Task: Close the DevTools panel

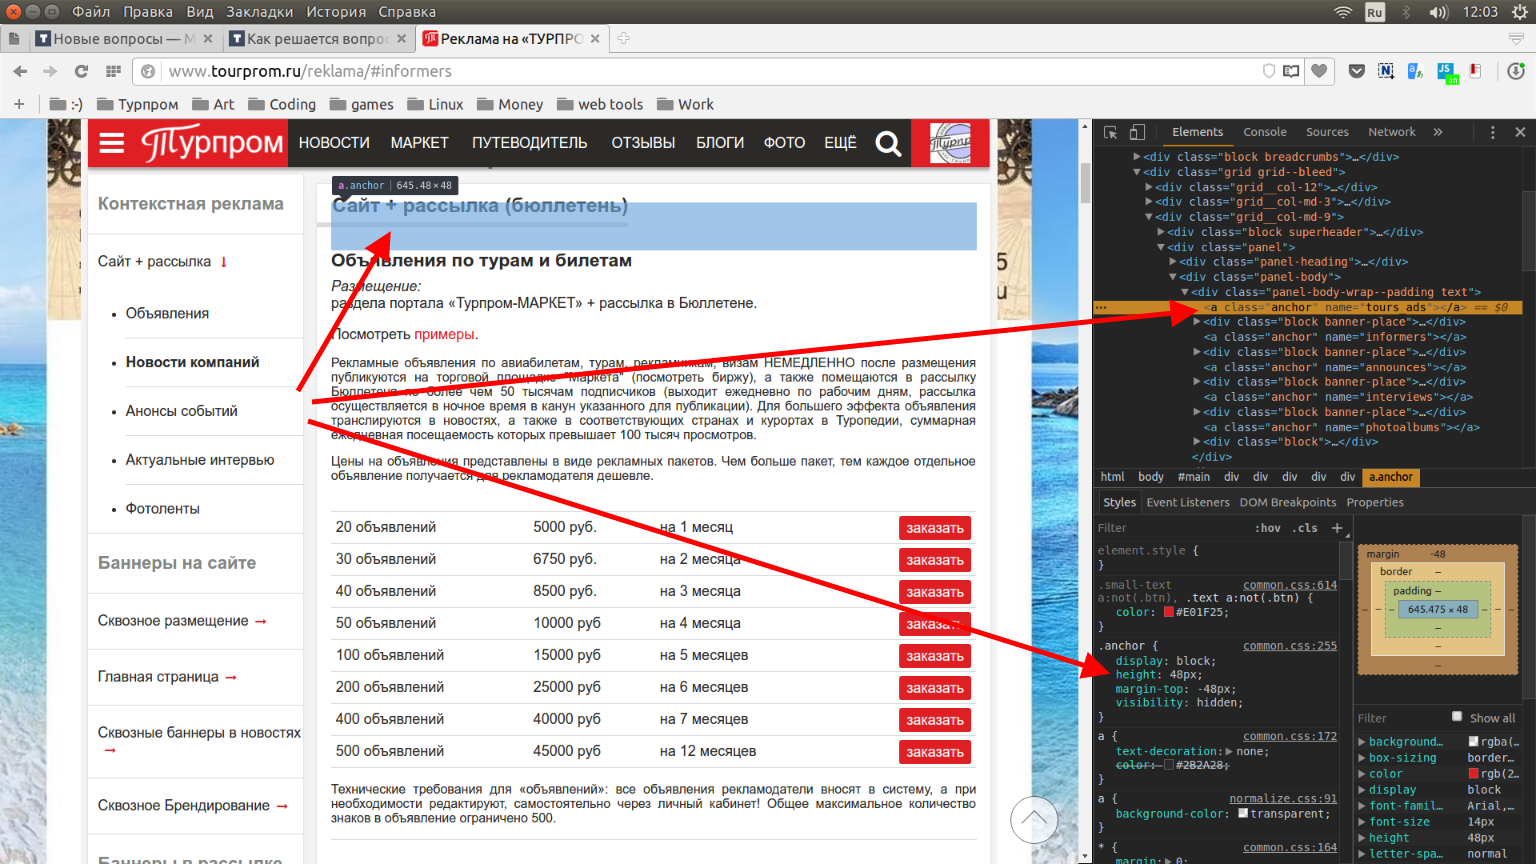Action: pos(1520,132)
